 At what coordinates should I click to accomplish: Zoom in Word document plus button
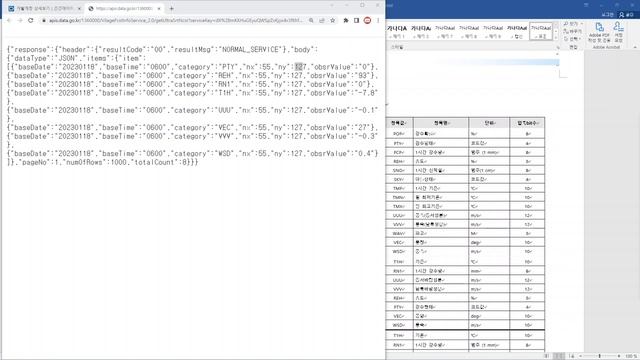click(619, 356)
